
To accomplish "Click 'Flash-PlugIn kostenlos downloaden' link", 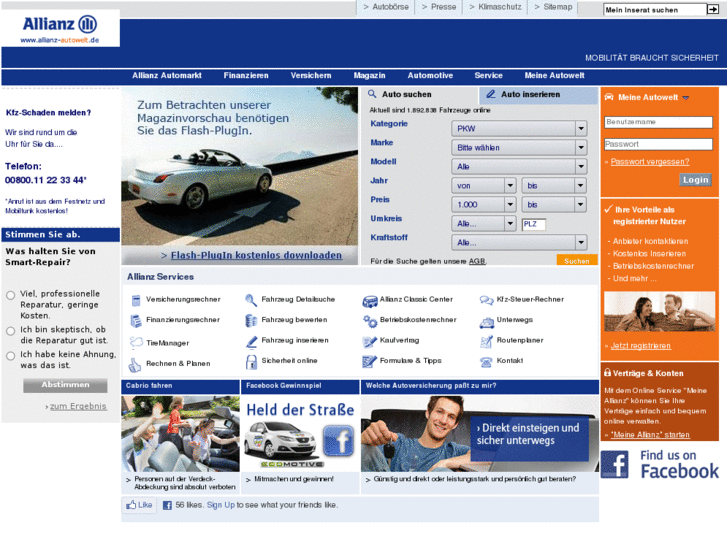I will tap(256, 256).
